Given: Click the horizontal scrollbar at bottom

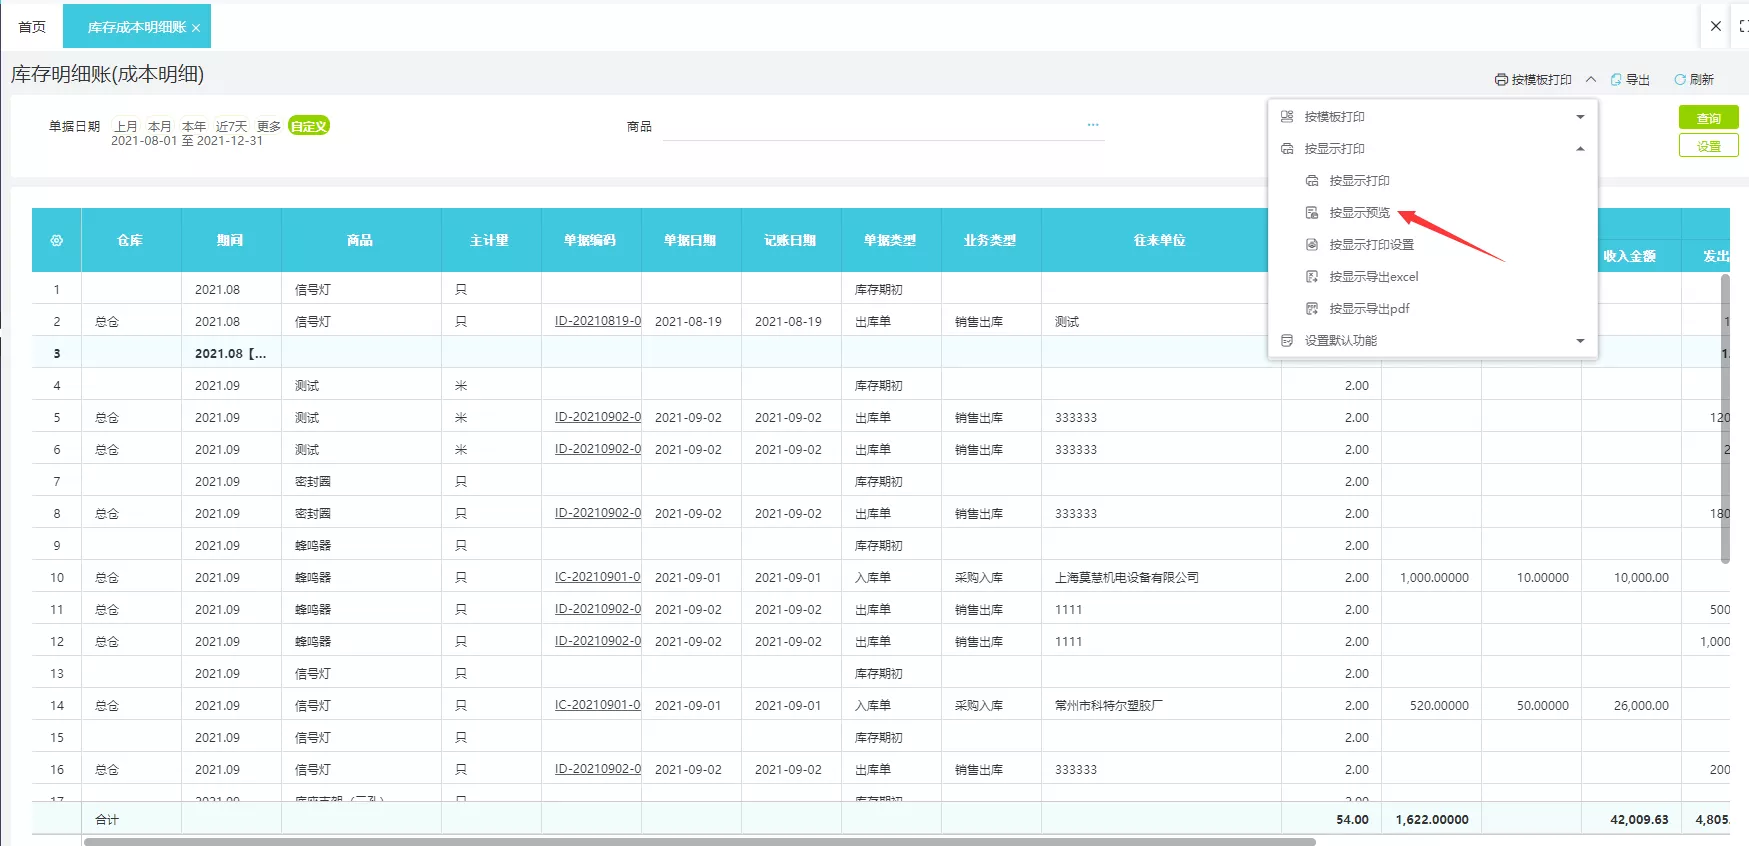Looking at the screenshot, I should point(699,842).
